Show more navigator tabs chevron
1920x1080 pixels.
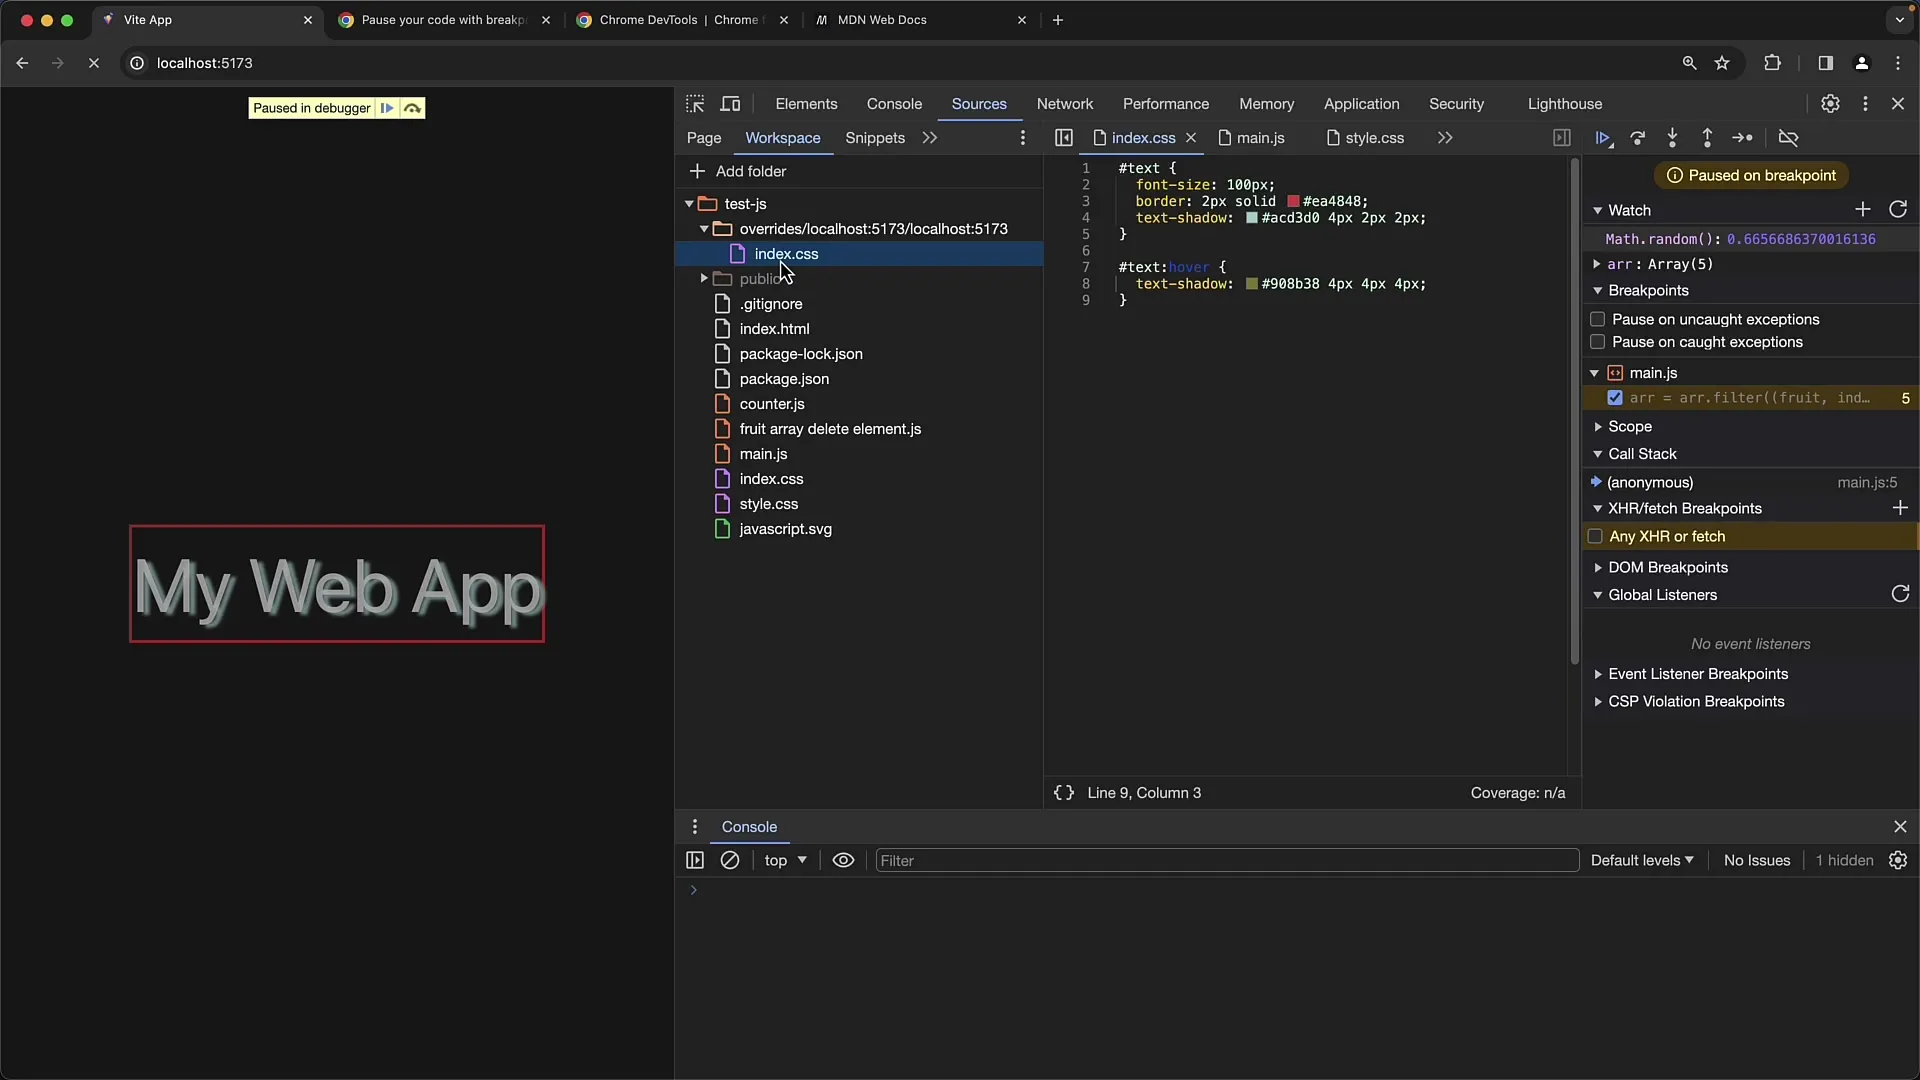[930, 138]
